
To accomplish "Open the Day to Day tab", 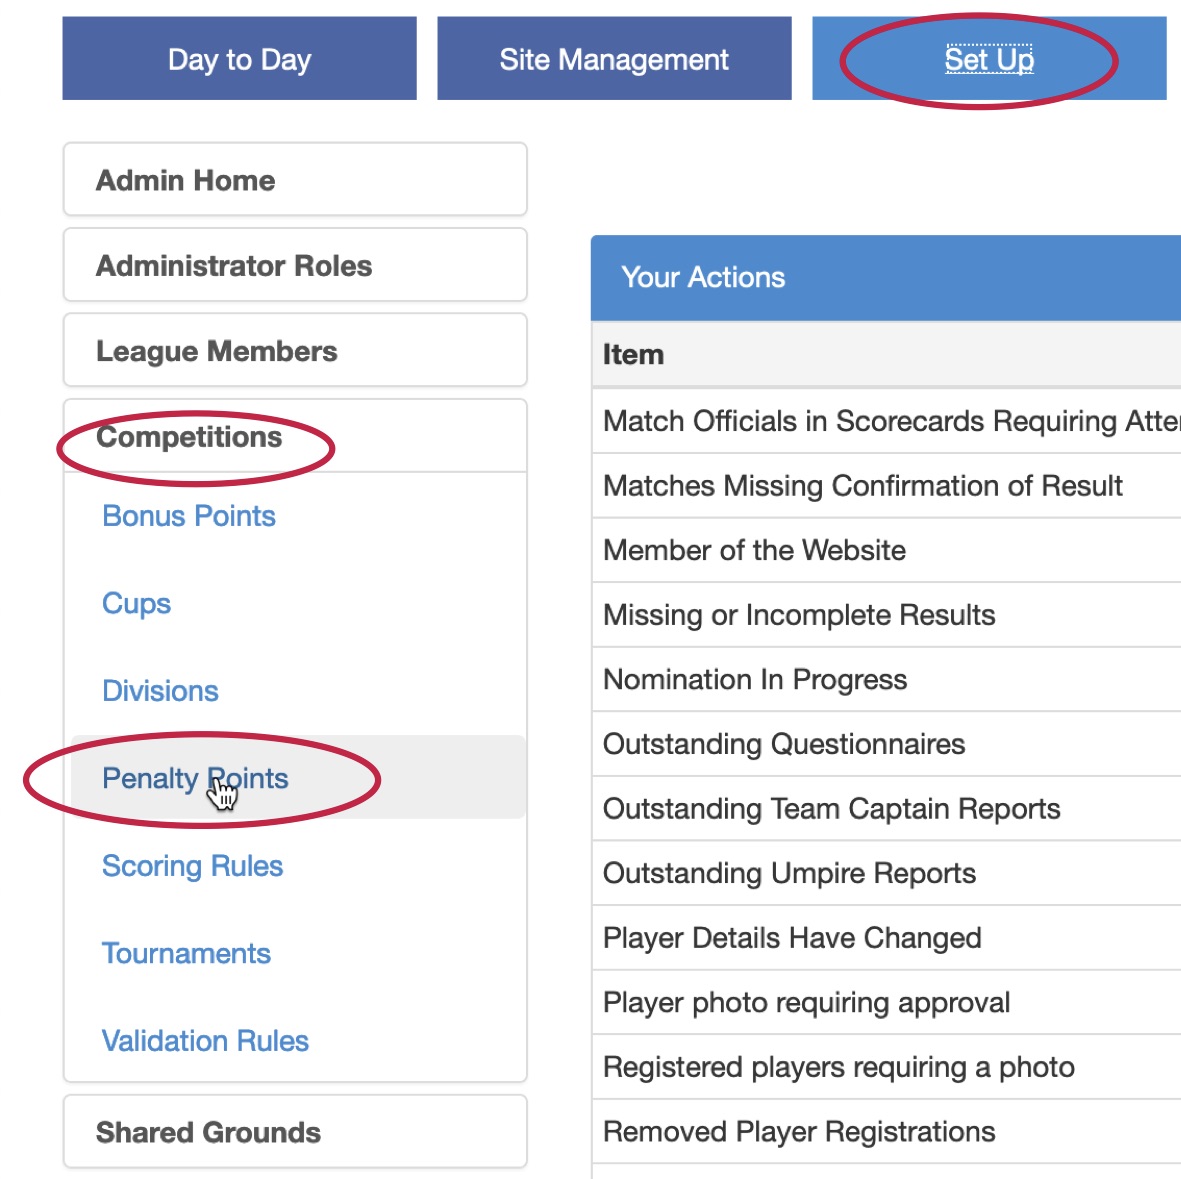I will click(x=239, y=59).
